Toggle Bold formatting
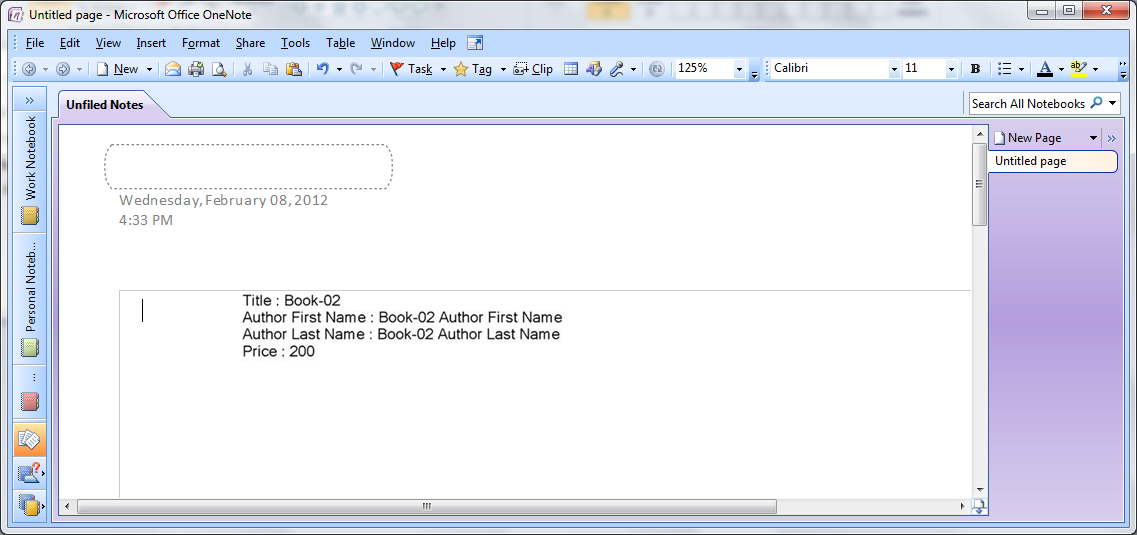1137x535 pixels. 975,69
